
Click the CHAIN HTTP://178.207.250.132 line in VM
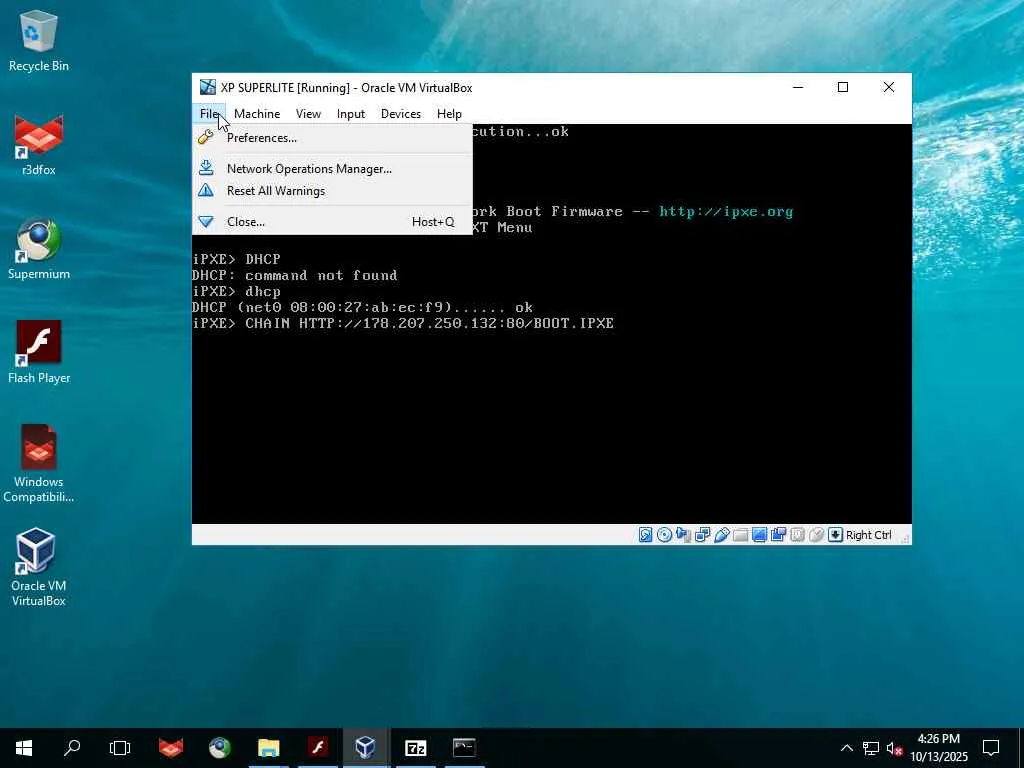403,323
